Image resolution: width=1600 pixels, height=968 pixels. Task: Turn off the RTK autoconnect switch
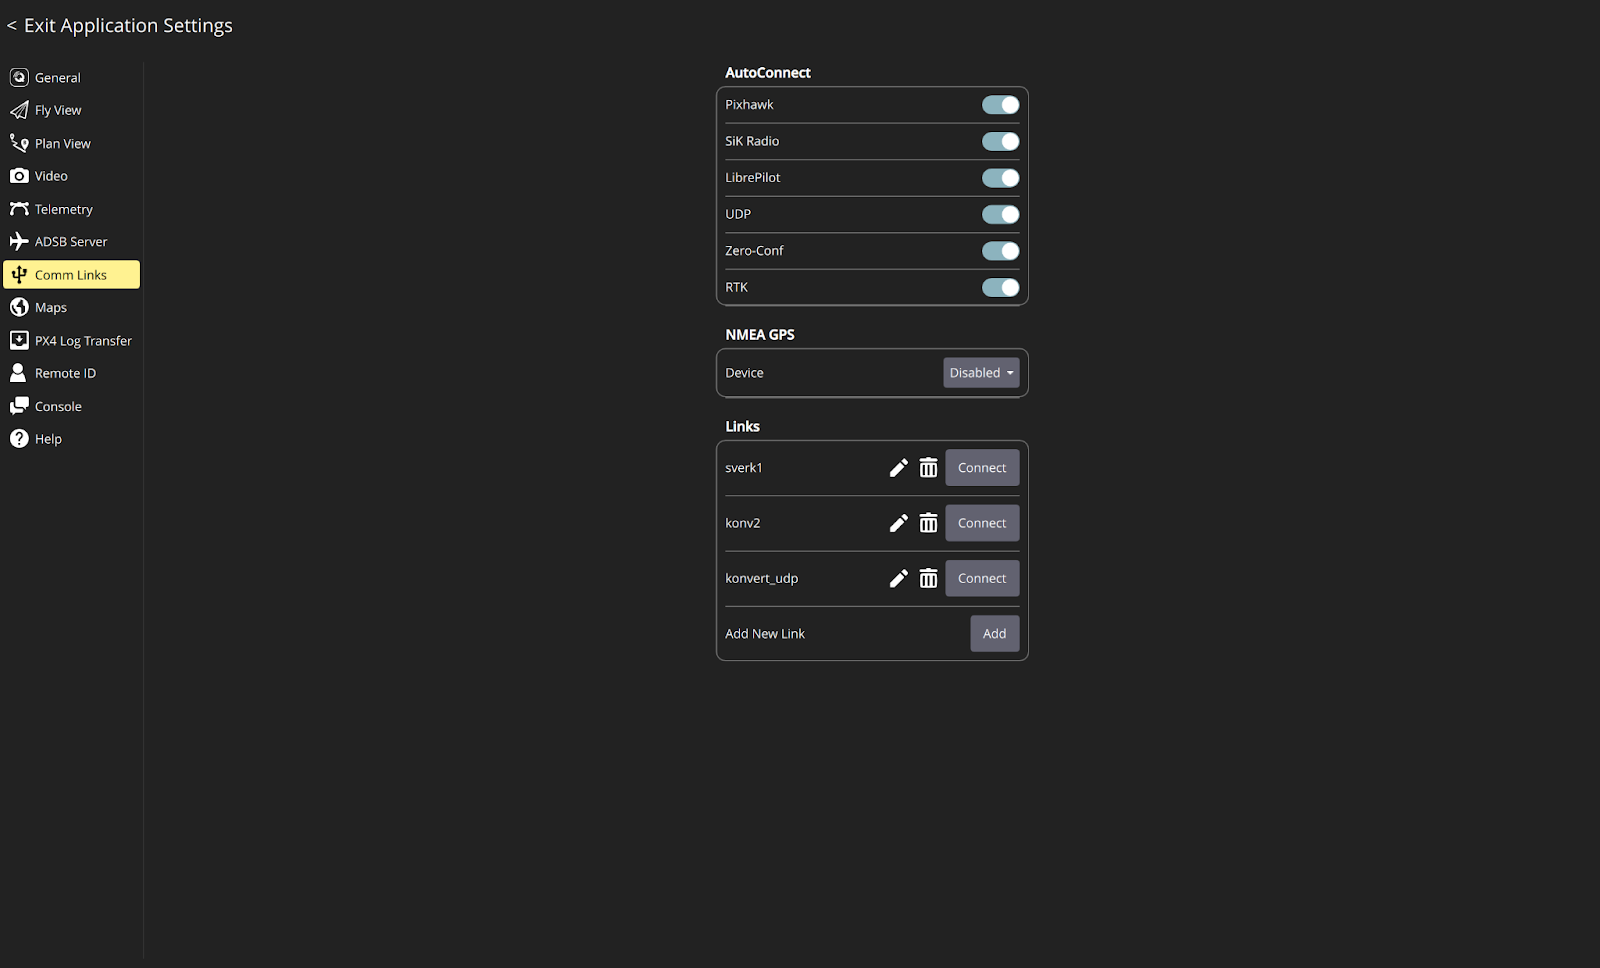1000,287
